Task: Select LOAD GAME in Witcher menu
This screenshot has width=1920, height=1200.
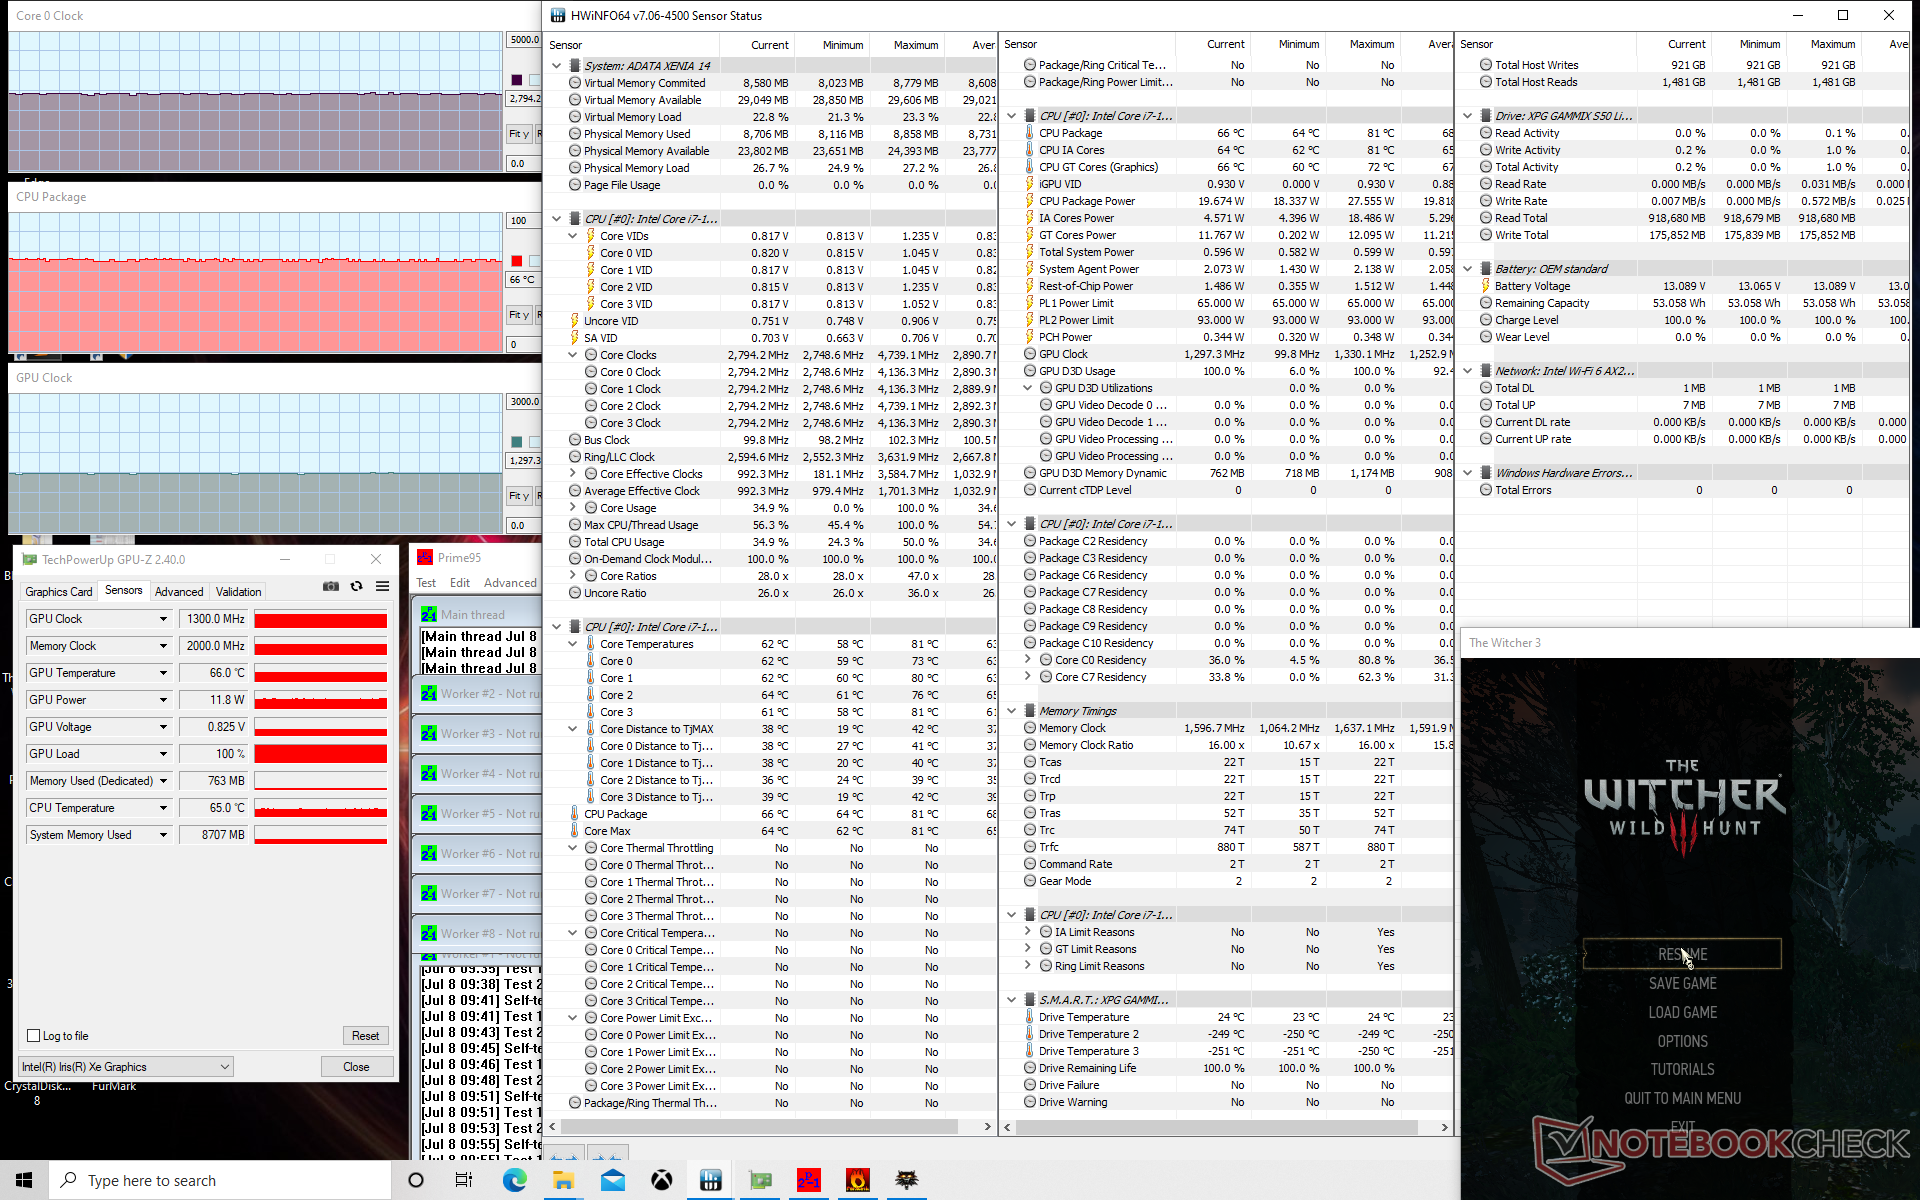Action: [x=1682, y=1012]
